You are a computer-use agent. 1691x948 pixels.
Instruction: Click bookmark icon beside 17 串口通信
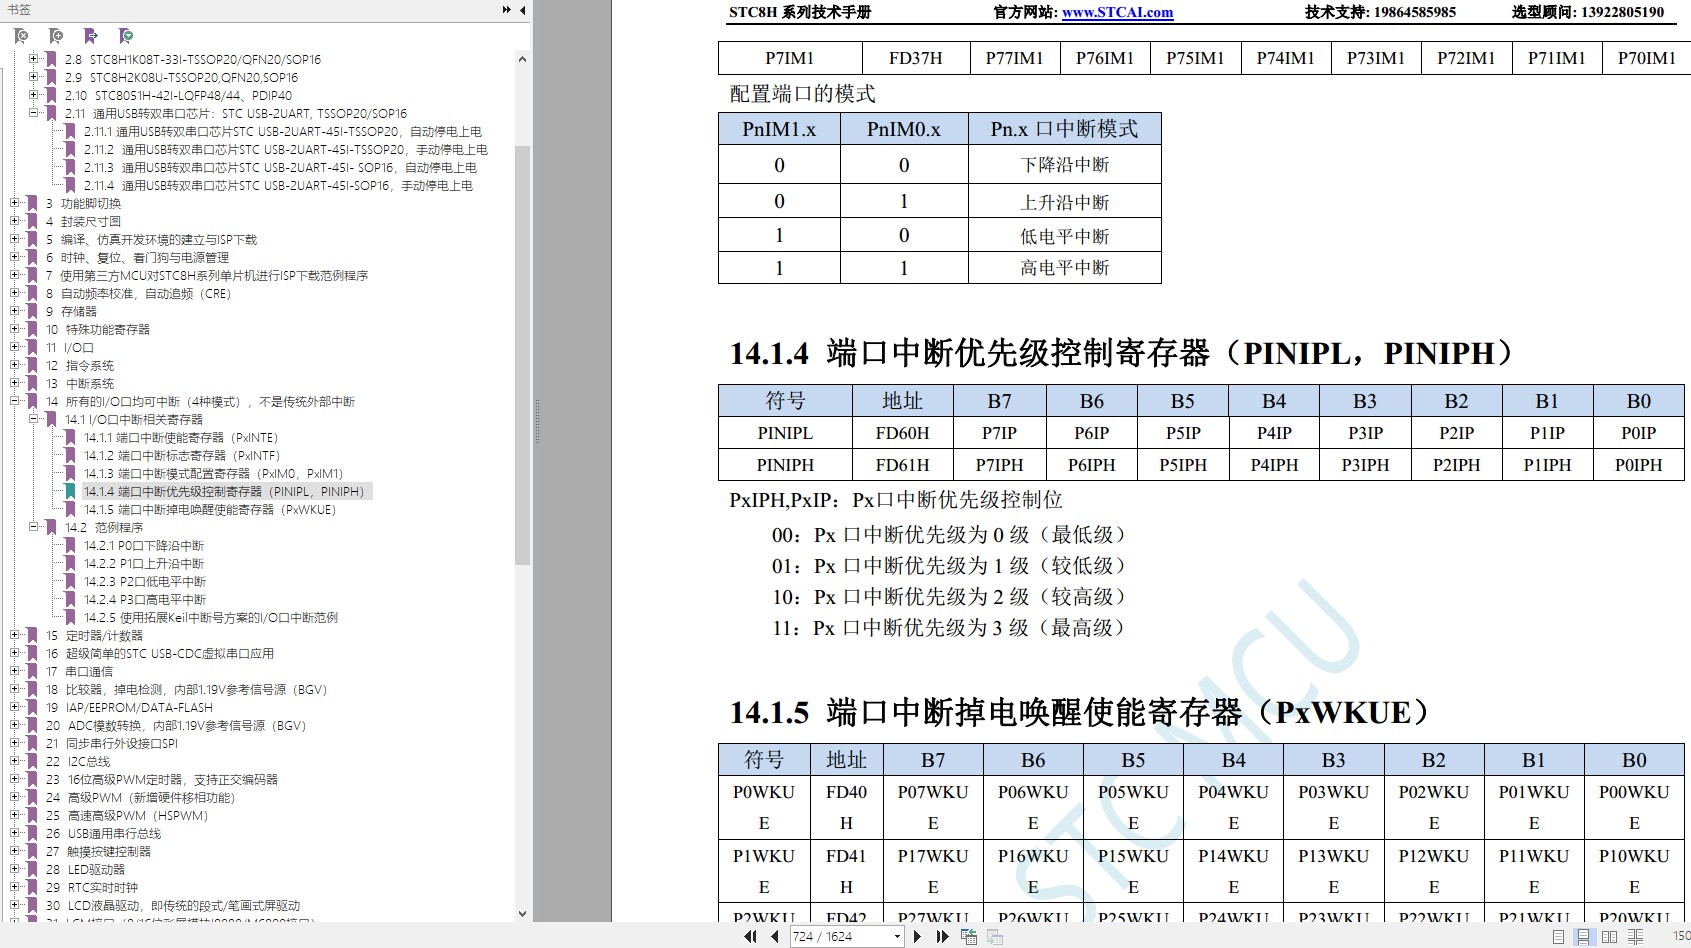32,672
